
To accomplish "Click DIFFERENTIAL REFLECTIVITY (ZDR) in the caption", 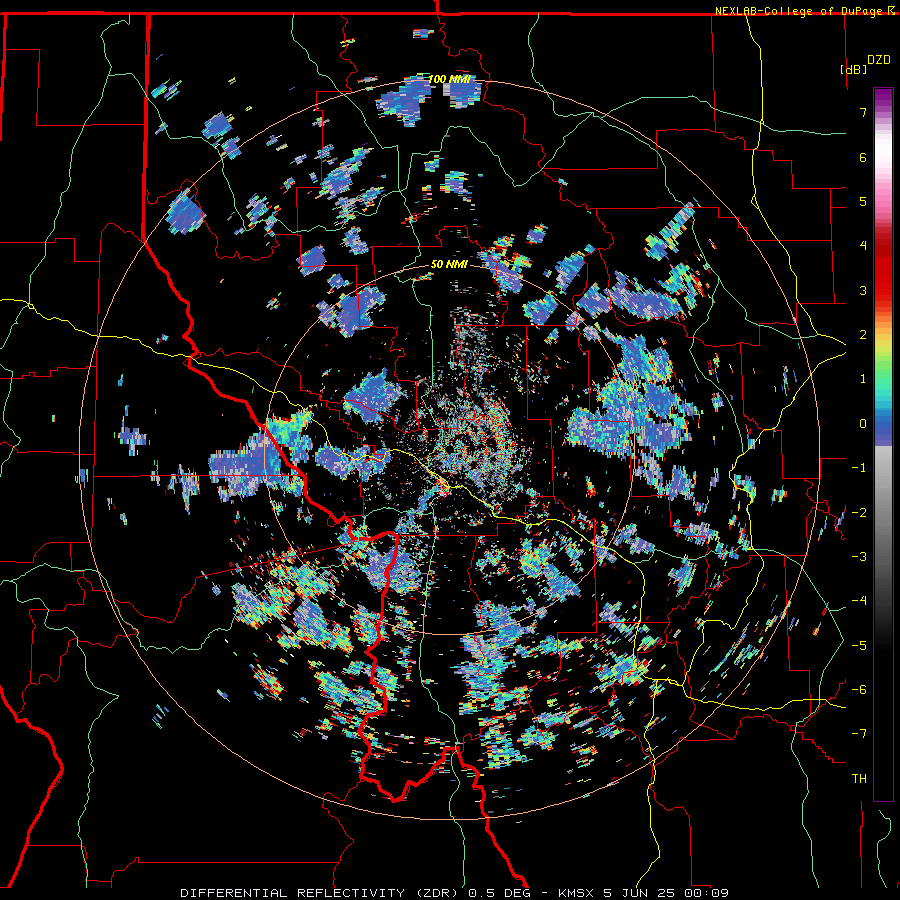I will pos(321,893).
